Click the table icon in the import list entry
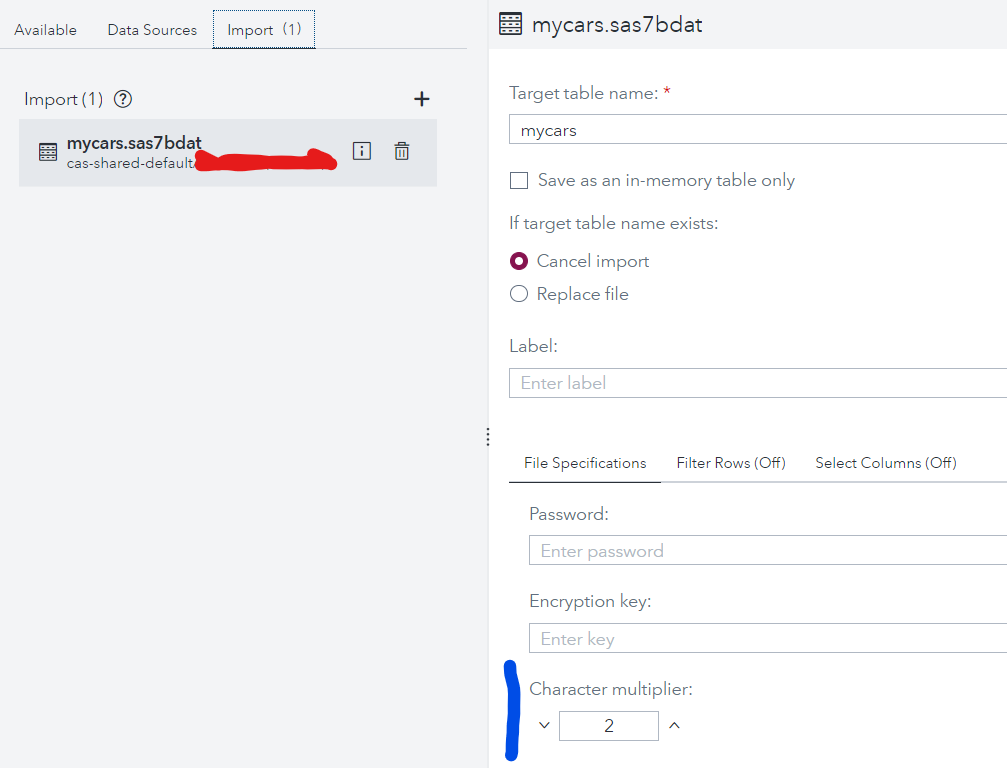This screenshot has height=768, width=1007. coord(46,150)
